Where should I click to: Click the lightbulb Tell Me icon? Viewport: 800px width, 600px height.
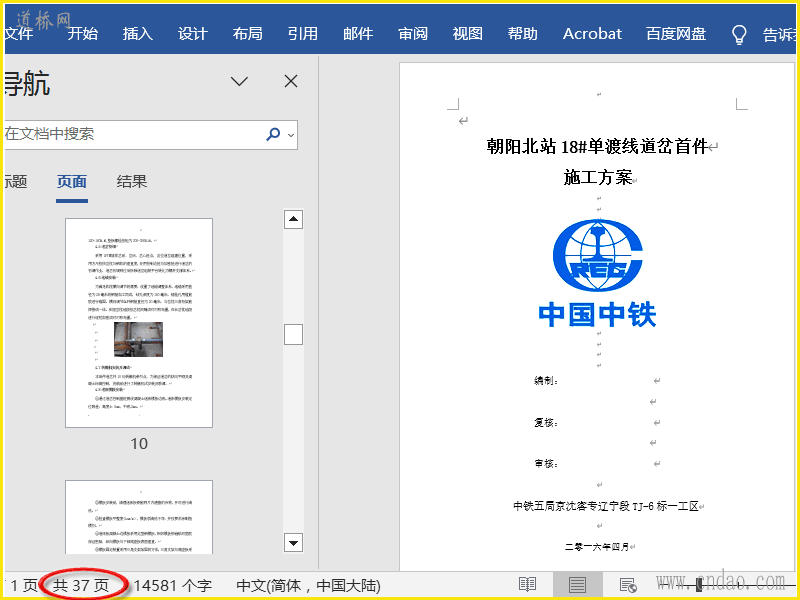pyautogui.click(x=739, y=35)
